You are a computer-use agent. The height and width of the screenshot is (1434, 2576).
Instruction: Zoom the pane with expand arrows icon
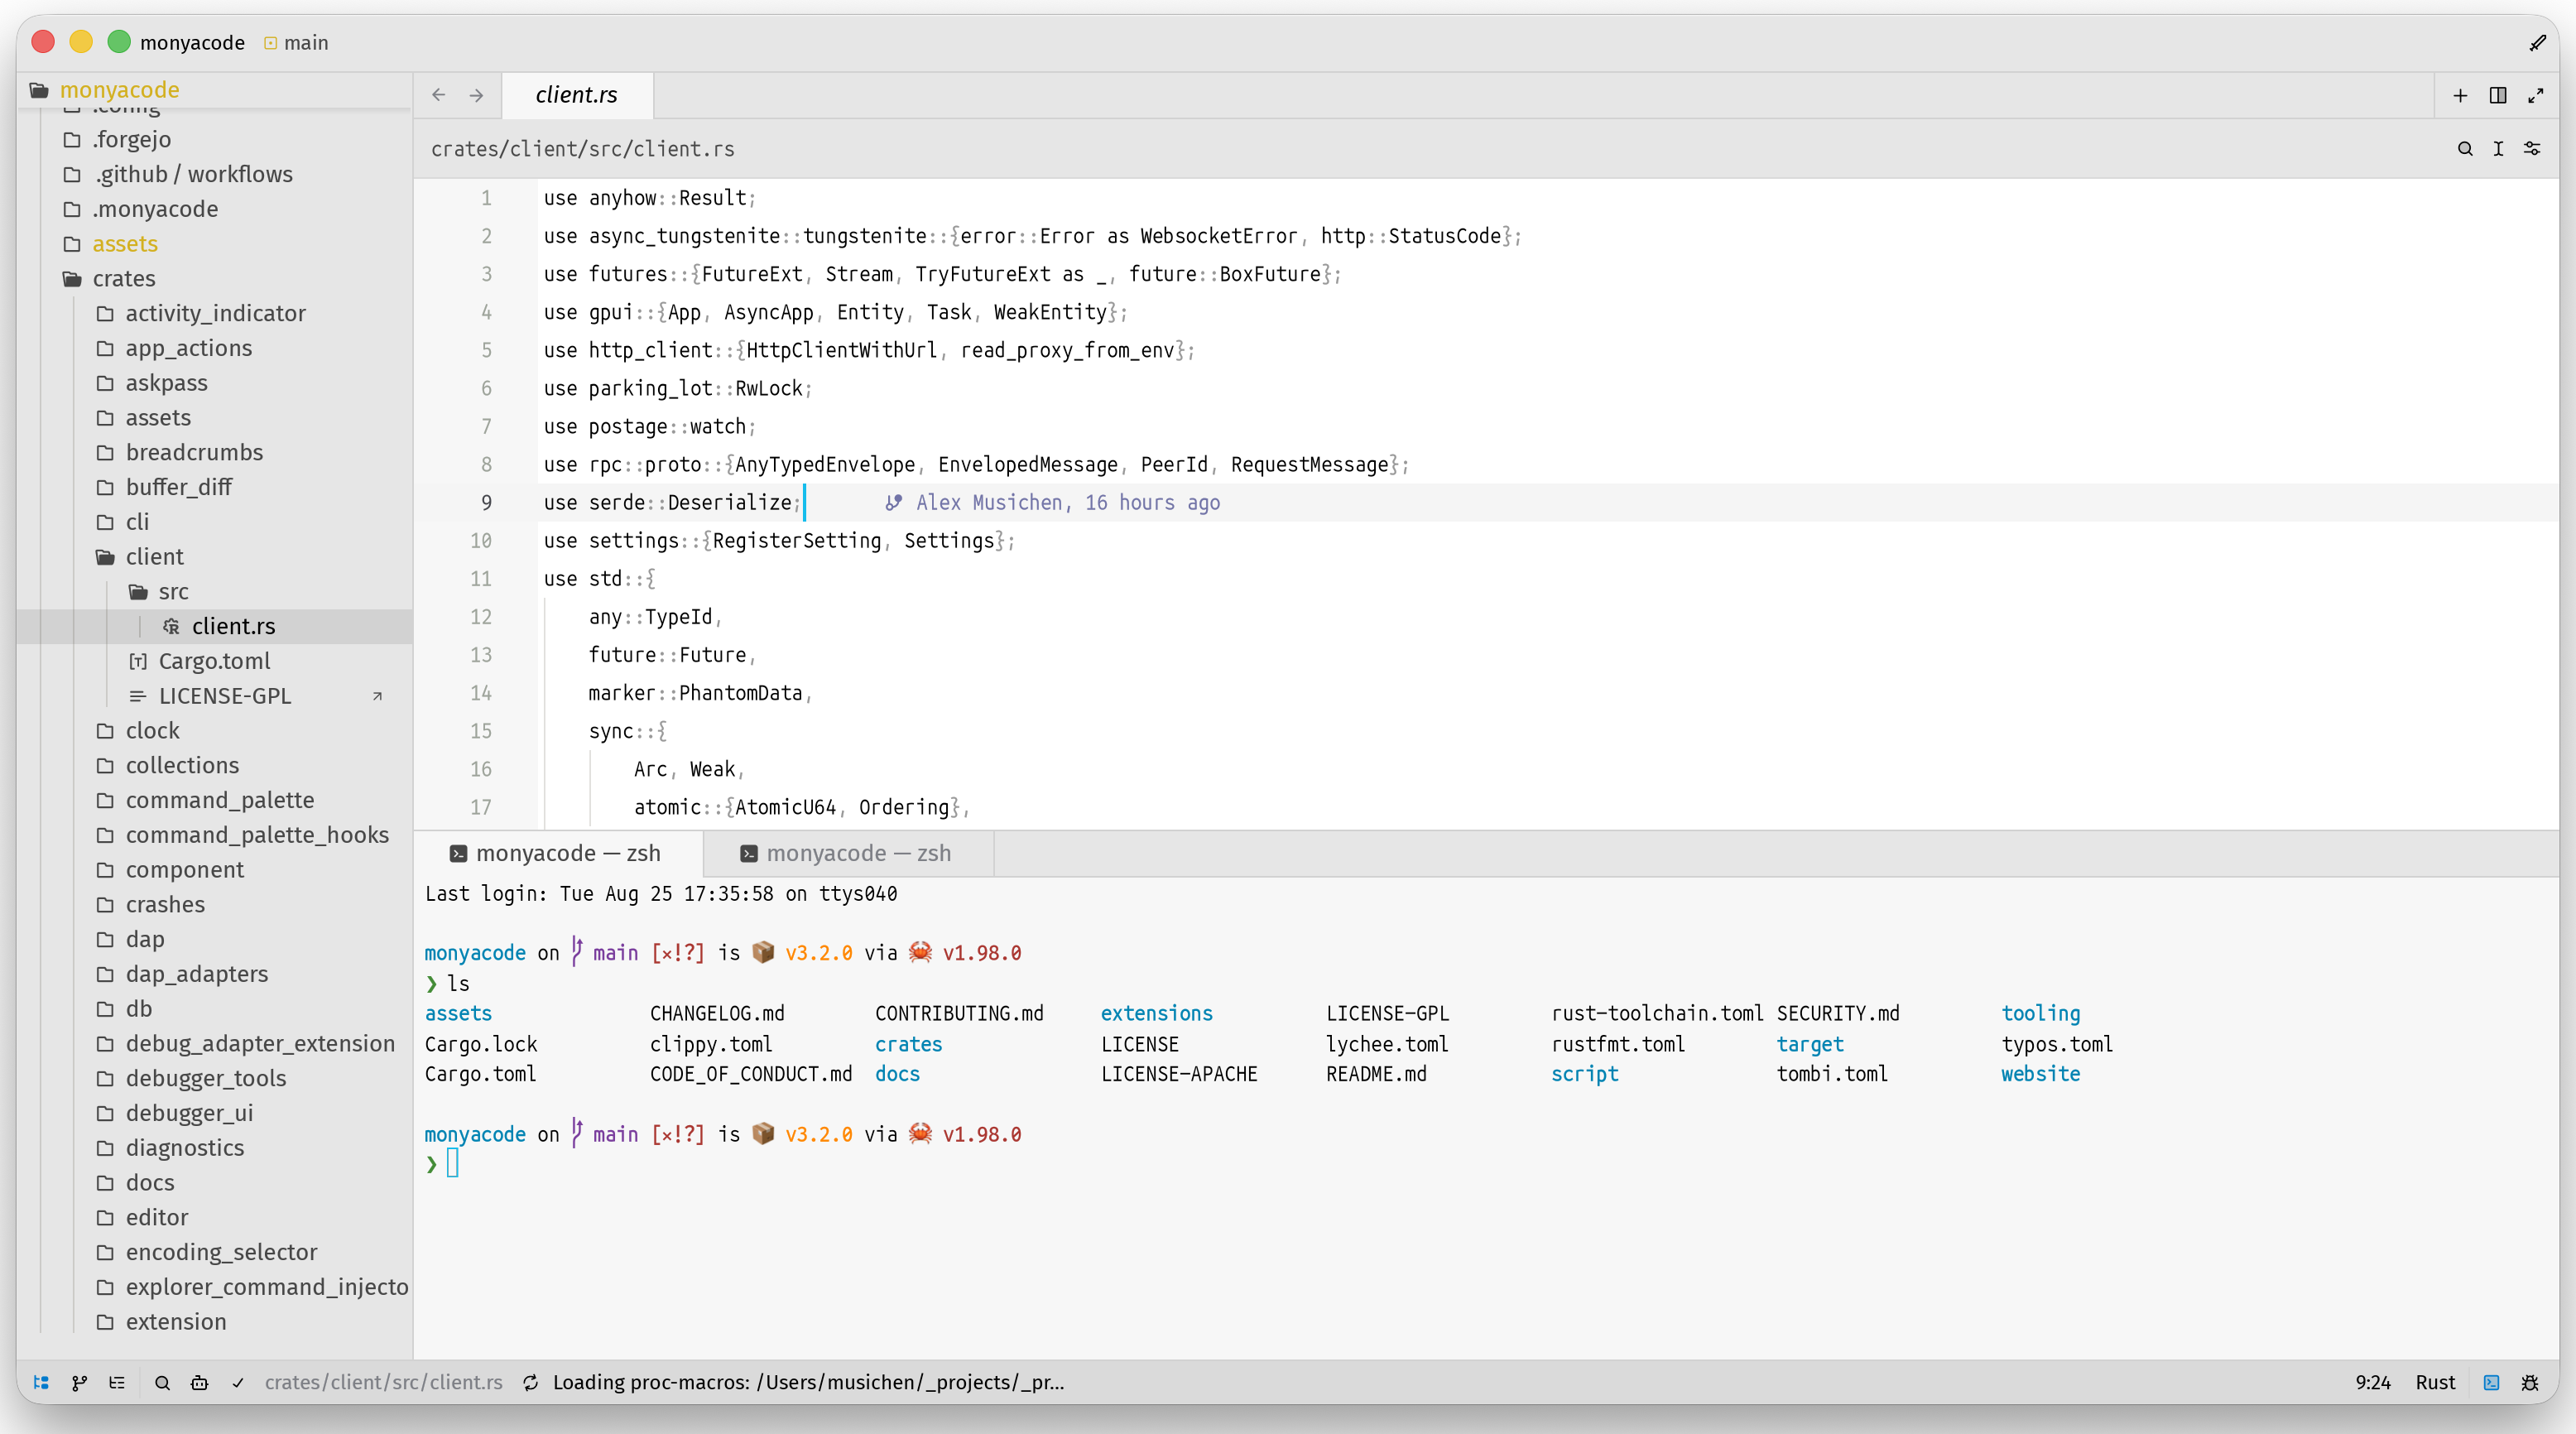coord(2536,95)
